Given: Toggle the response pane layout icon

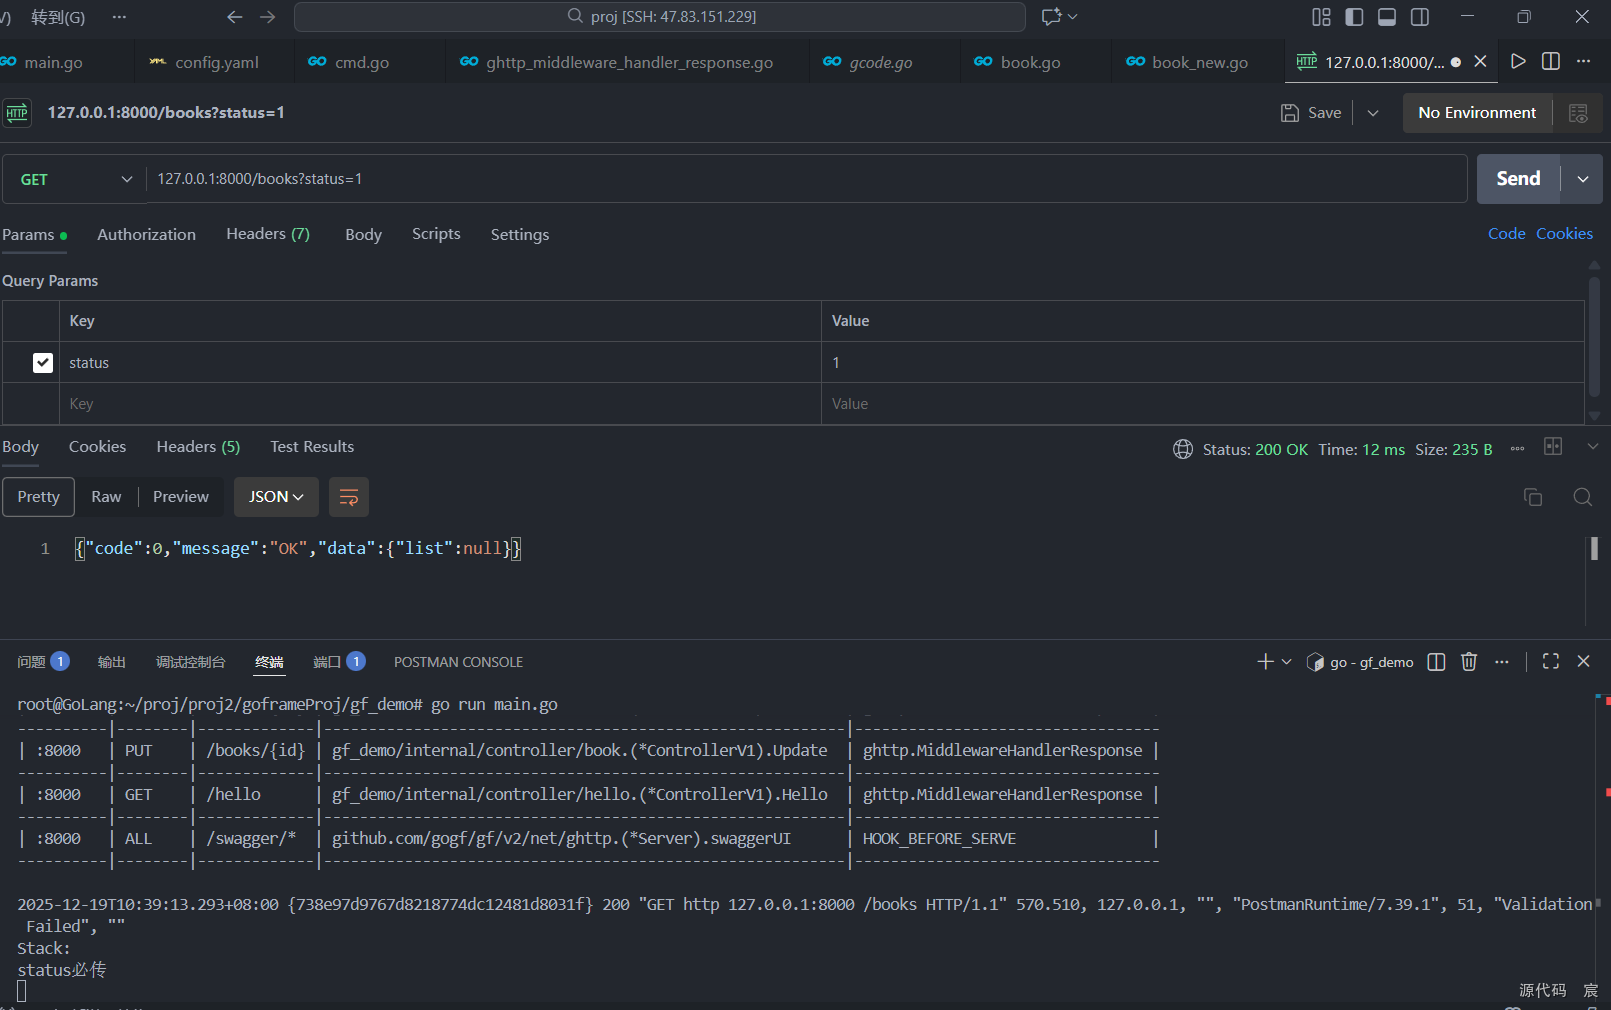Looking at the screenshot, I should [1553, 447].
